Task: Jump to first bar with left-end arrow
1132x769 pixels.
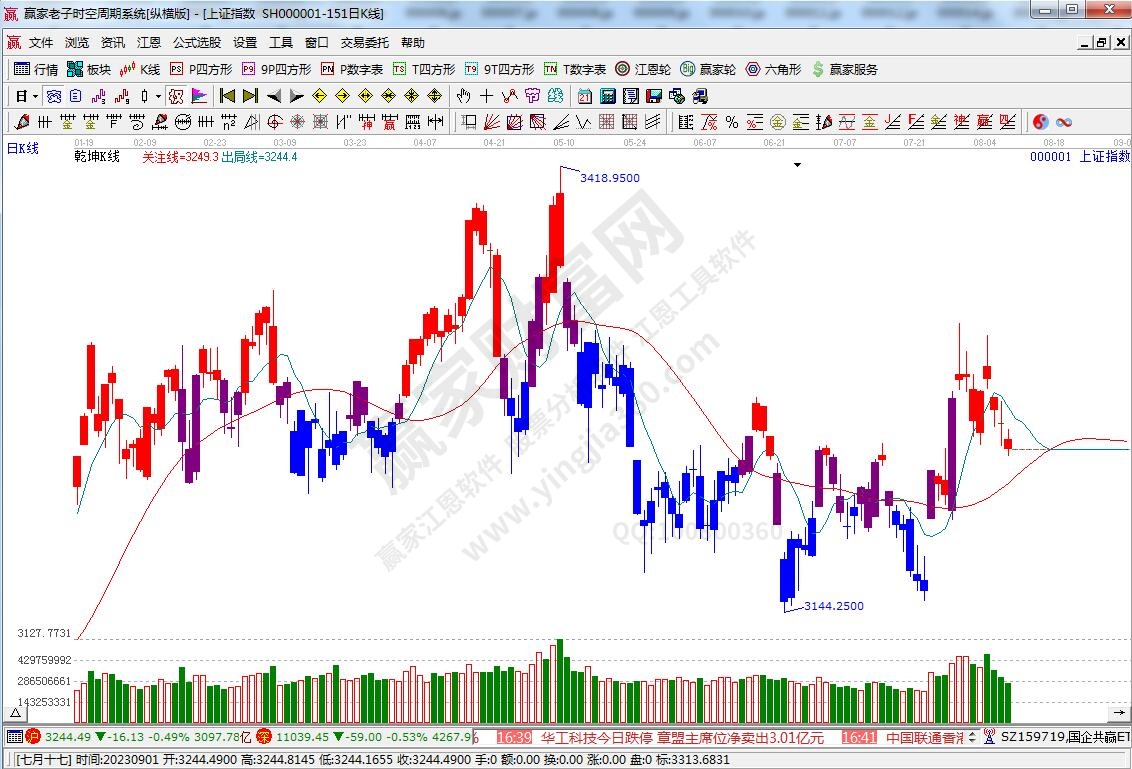Action: pos(227,96)
